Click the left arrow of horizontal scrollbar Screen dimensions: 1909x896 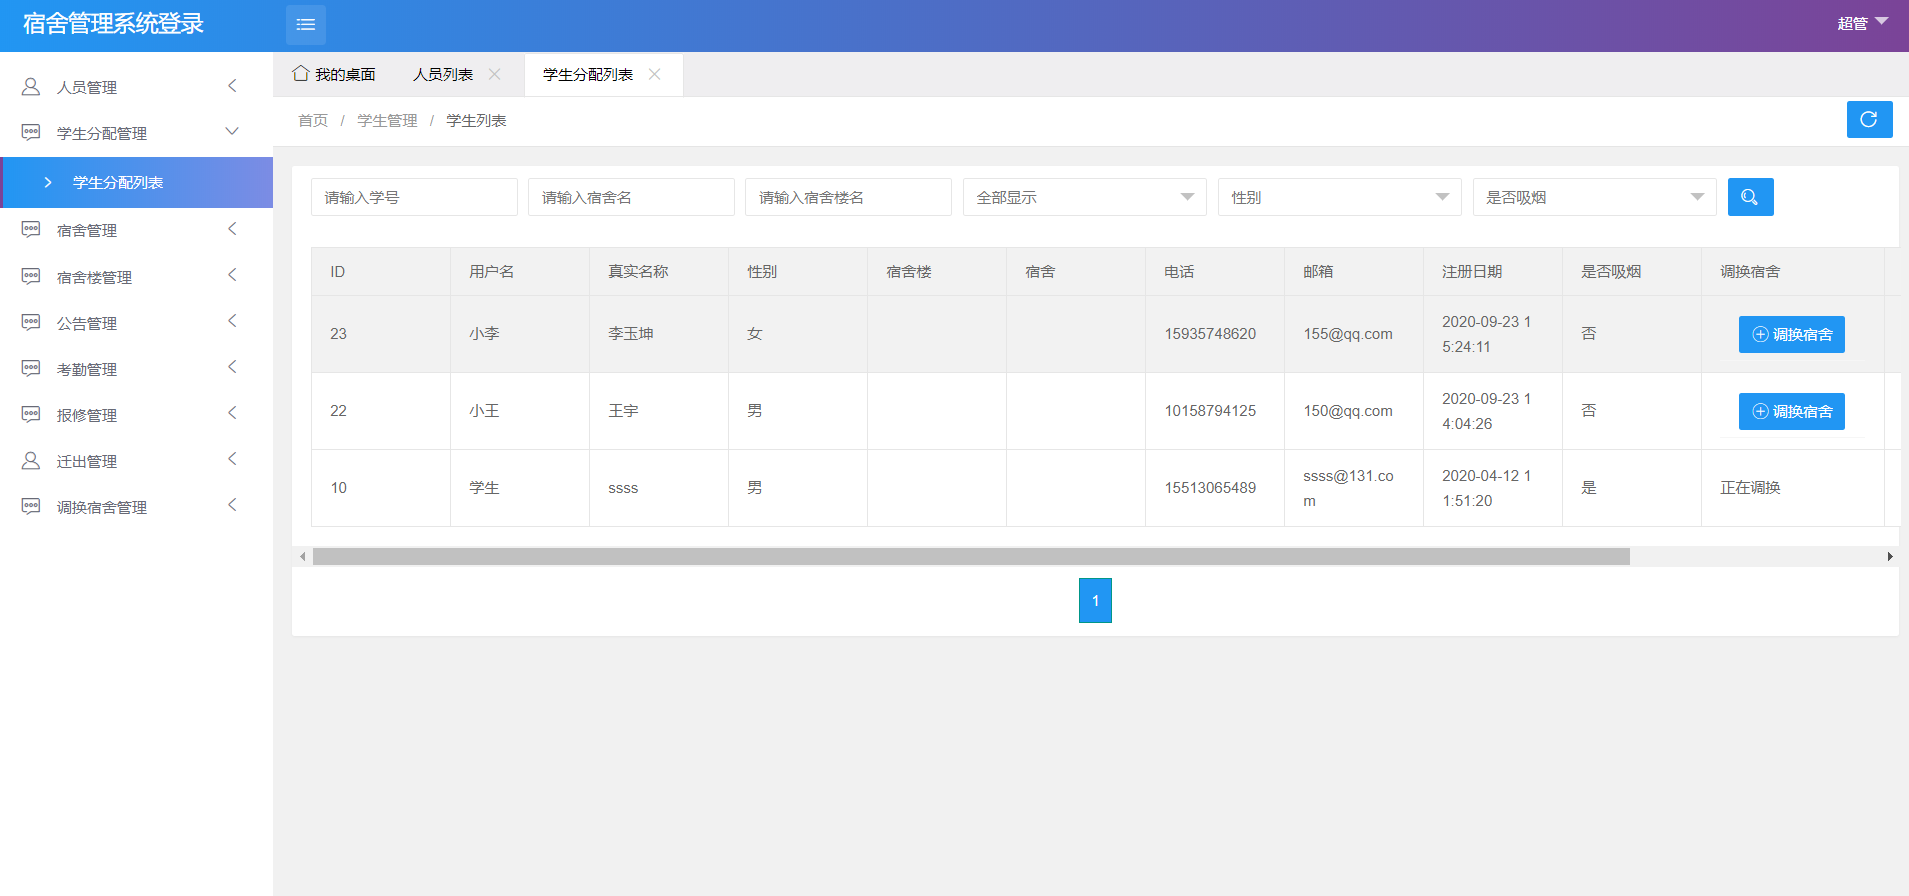click(303, 556)
